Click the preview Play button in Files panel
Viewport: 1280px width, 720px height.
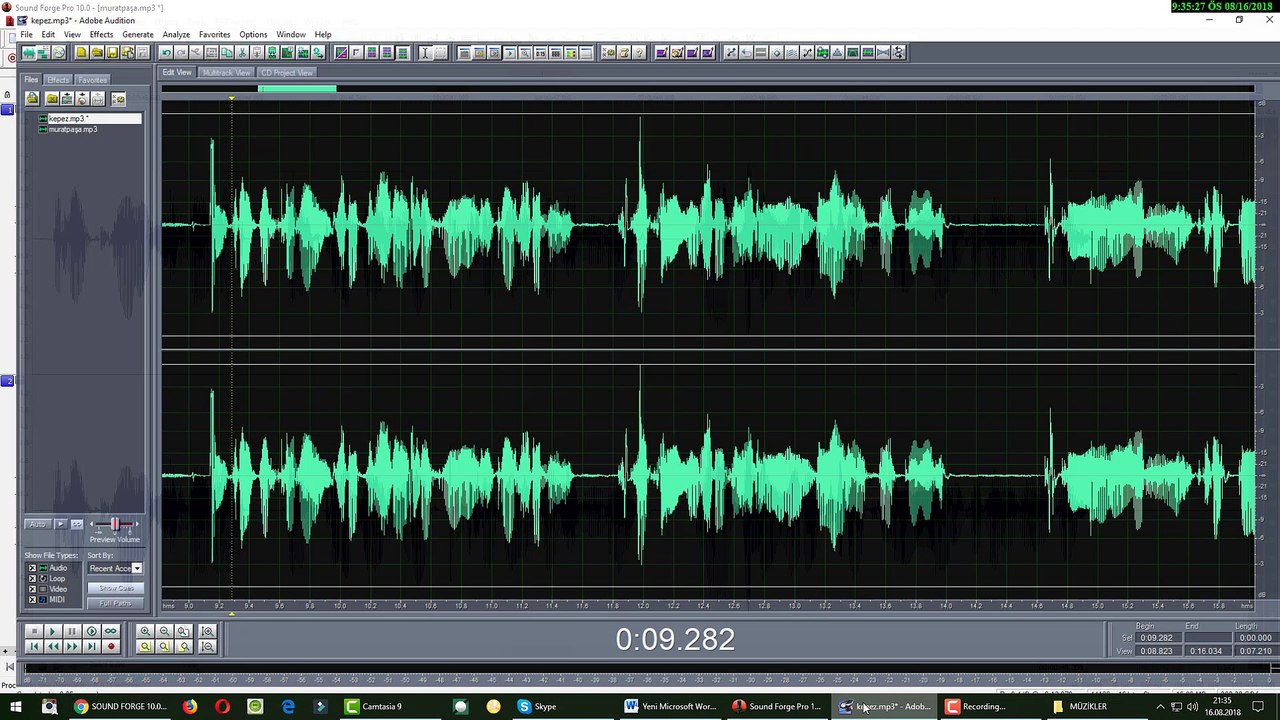point(60,524)
